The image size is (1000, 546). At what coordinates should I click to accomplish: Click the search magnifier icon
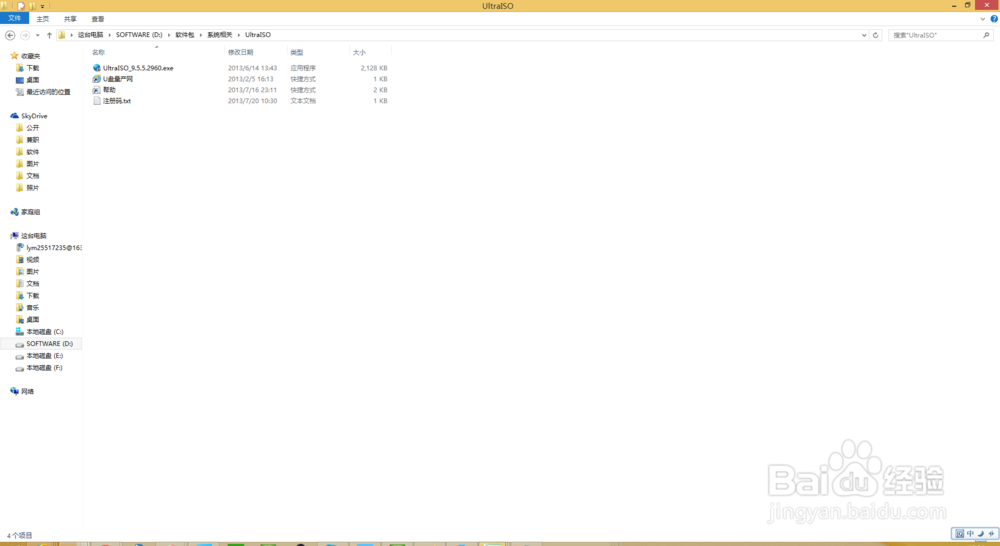tap(986, 35)
